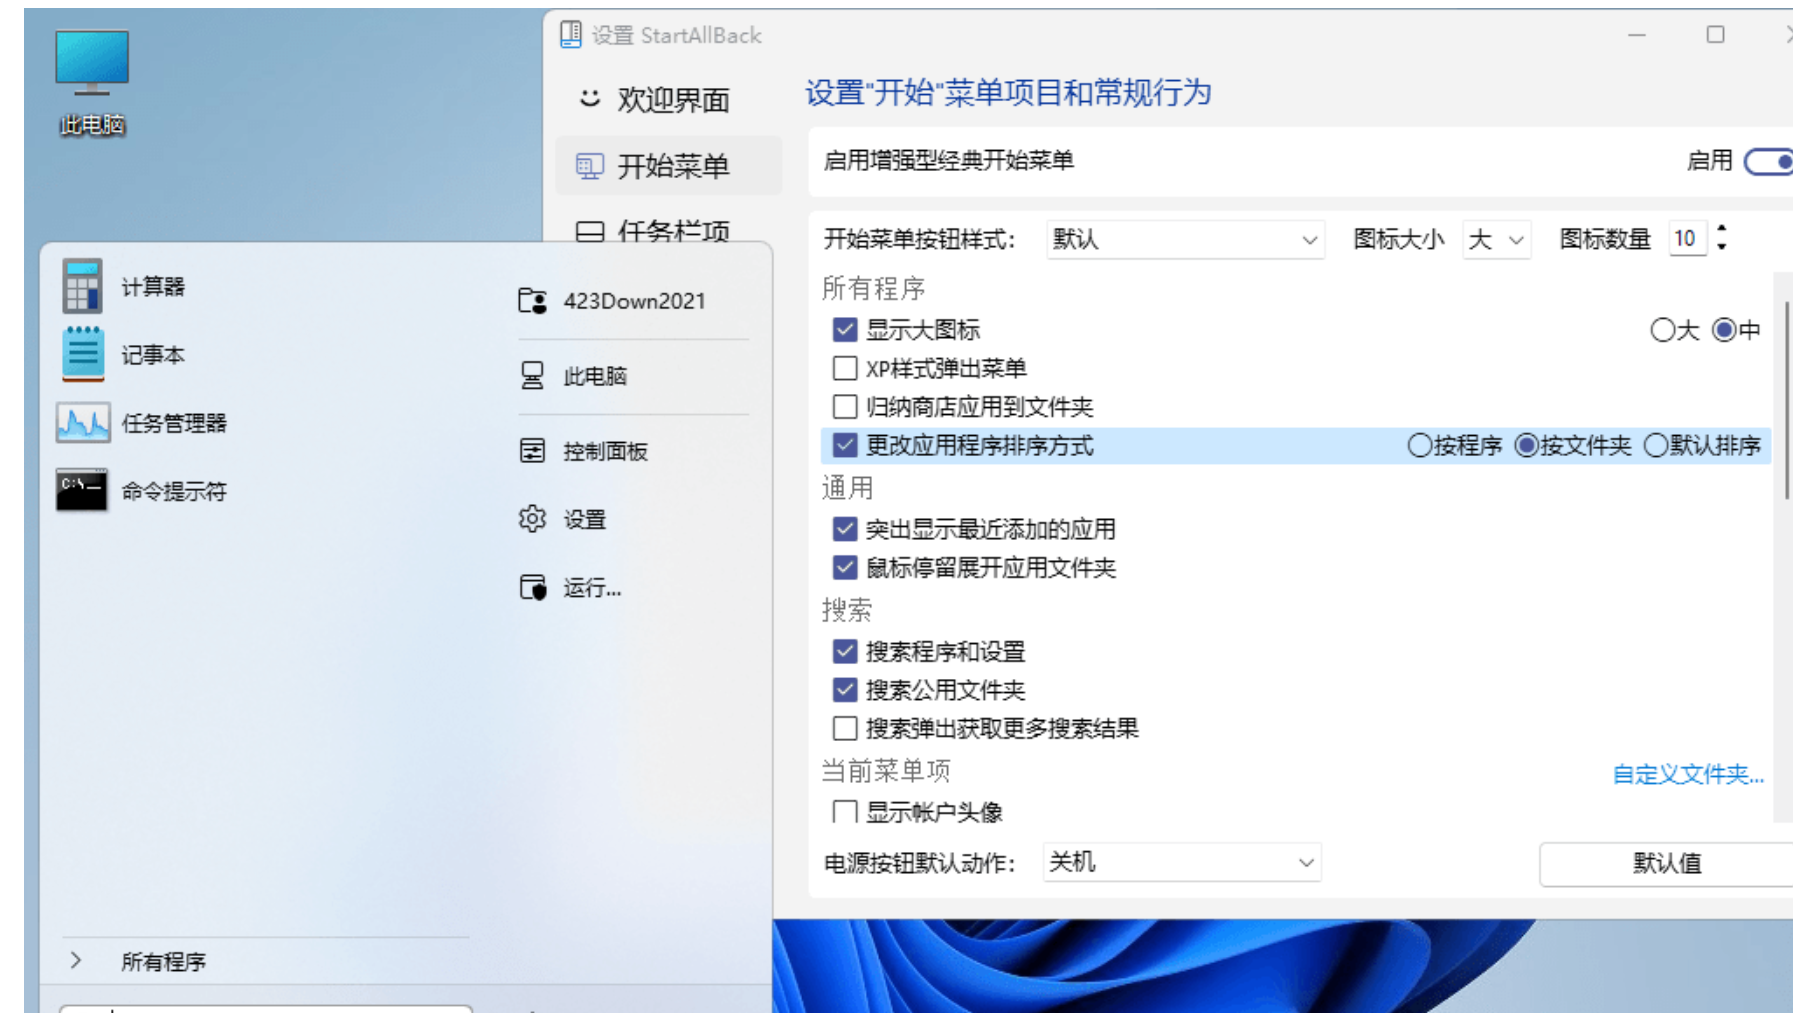The width and height of the screenshot is (1793, 1013).
Task: Disable 突出显示最近添加的应用 checkbox
Action: click(845, 529)
